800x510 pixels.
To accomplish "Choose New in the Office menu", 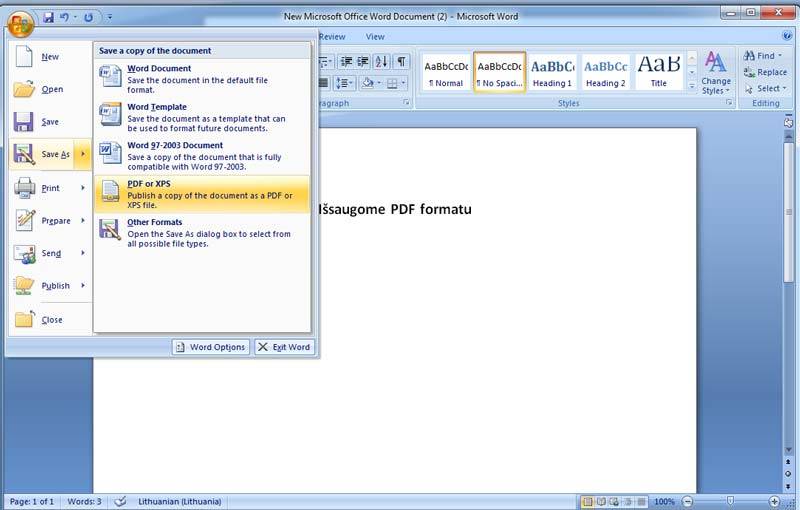I will (x=50, y=57).
